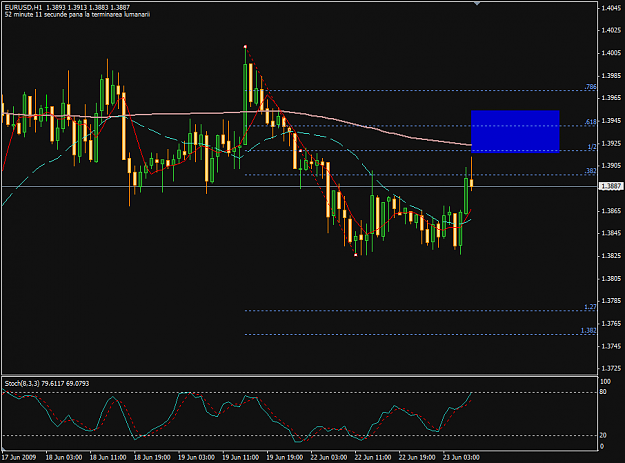The image size is (625, 463).
Task: Click the 1.382 Fibonacci extension label
Action: tap(588, 330)
